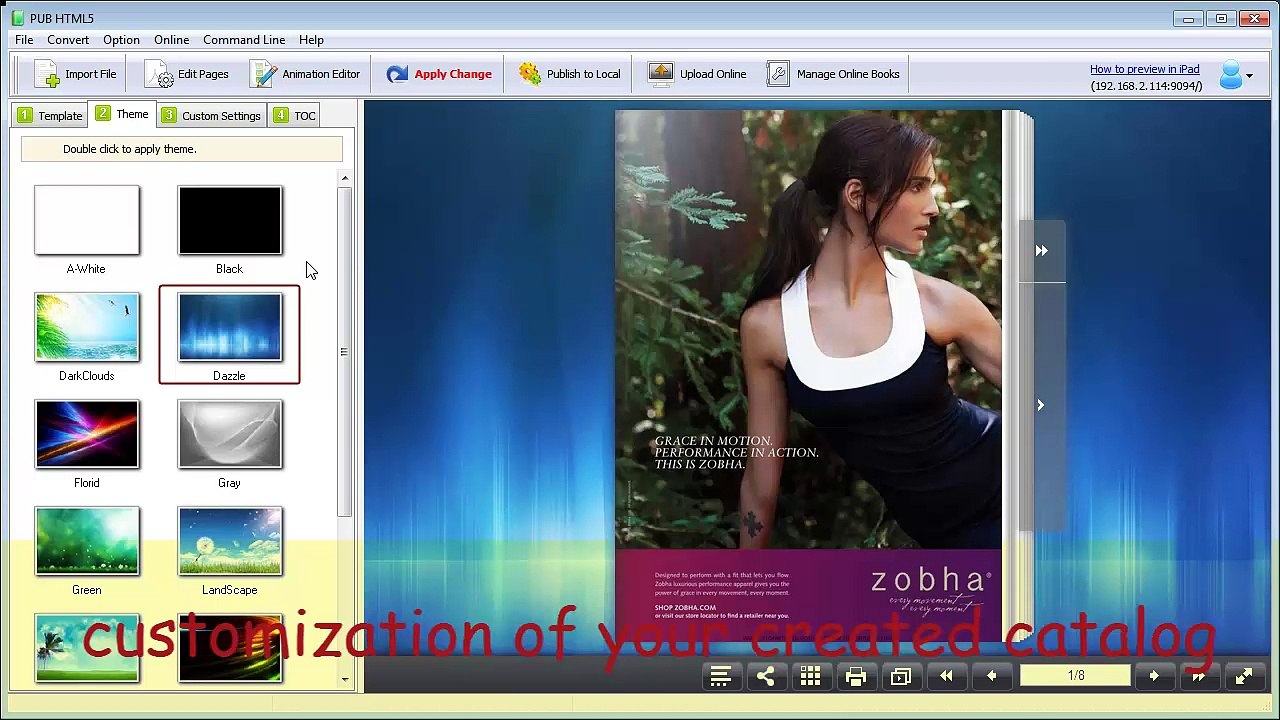The image size is (1280, 720).
Task: Open the table of contents icon in the viewer bar
Action: (720, 677)
